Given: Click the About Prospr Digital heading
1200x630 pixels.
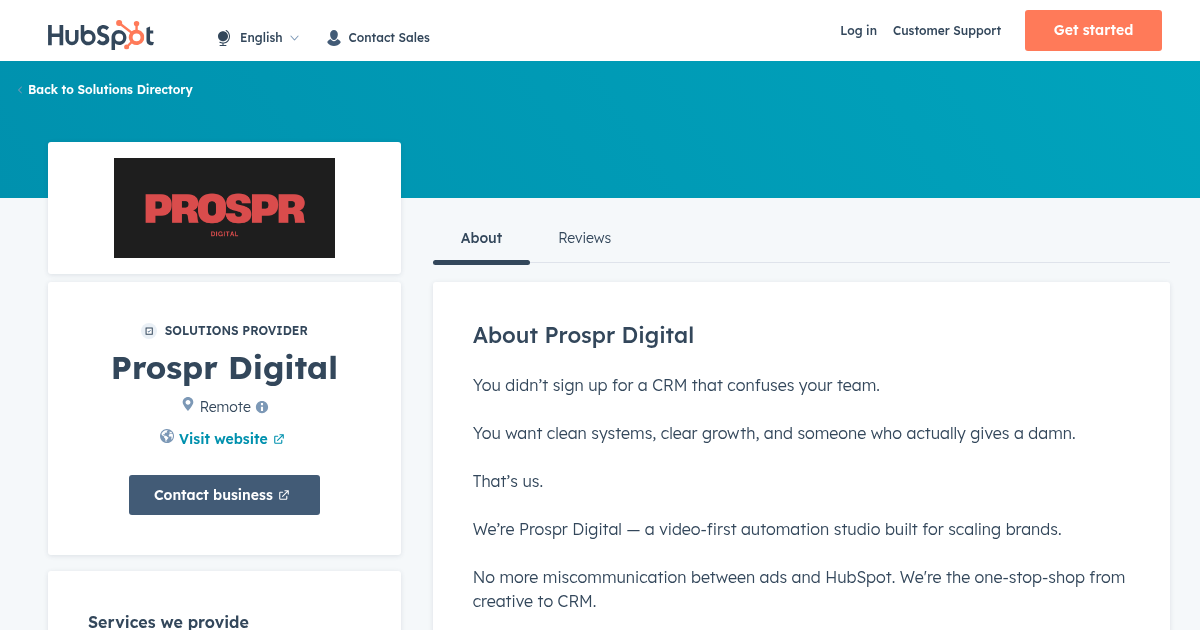Looking at the screenshot, I should pos(583,335).
